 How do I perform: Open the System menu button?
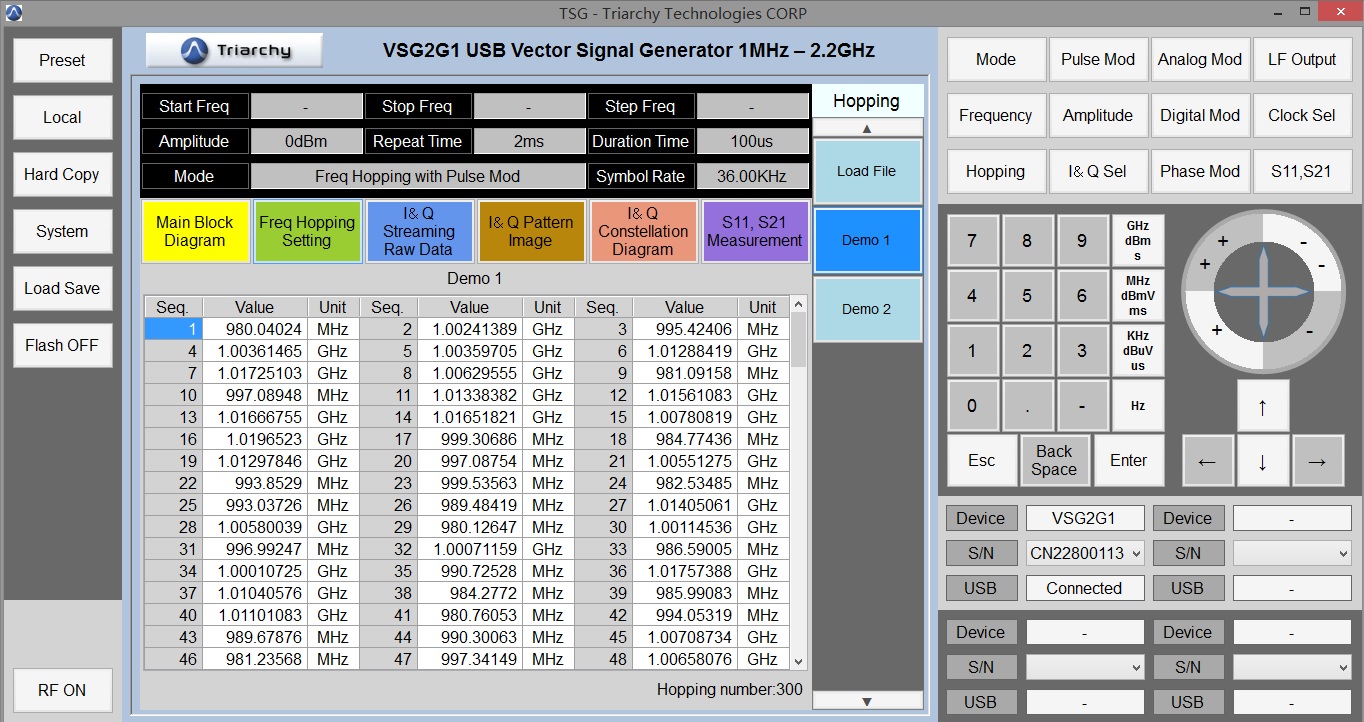(x=62, y=231)
